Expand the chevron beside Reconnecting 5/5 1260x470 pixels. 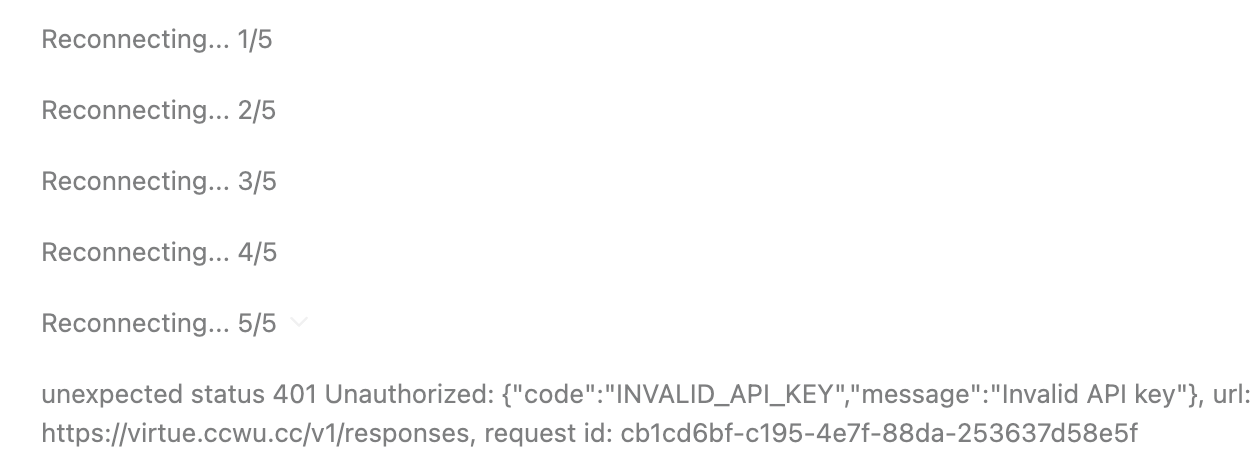pyautogui.click(x=298, y=323)
